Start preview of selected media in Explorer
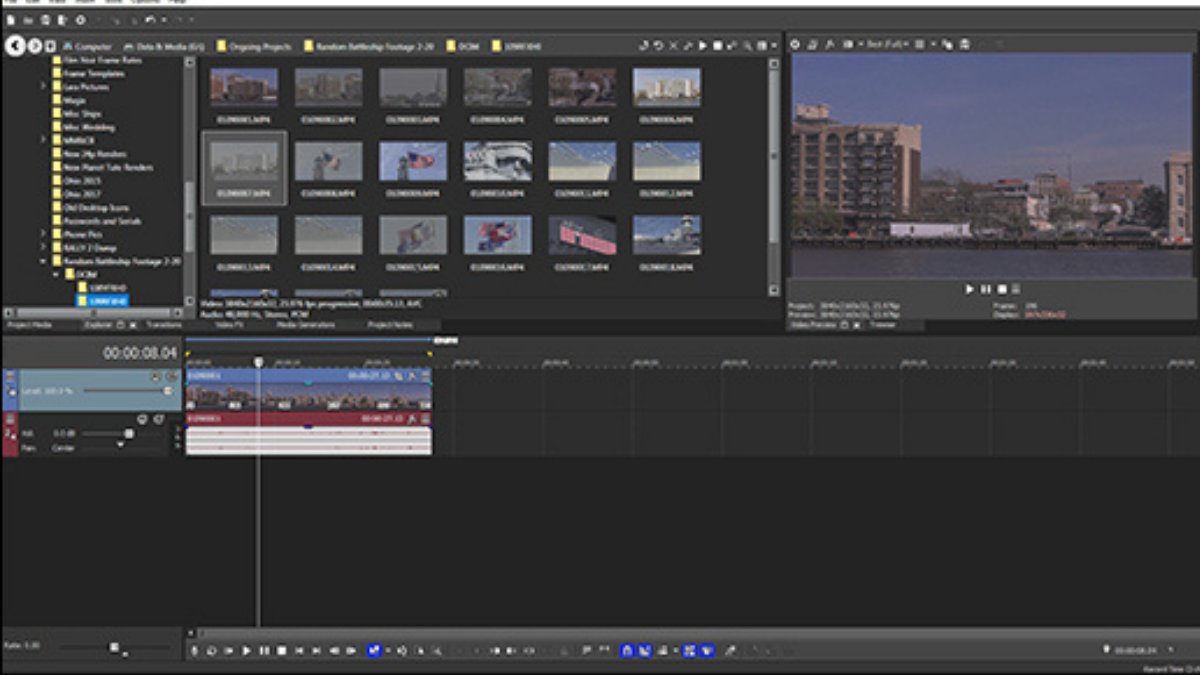 click(x=703, y=46)
